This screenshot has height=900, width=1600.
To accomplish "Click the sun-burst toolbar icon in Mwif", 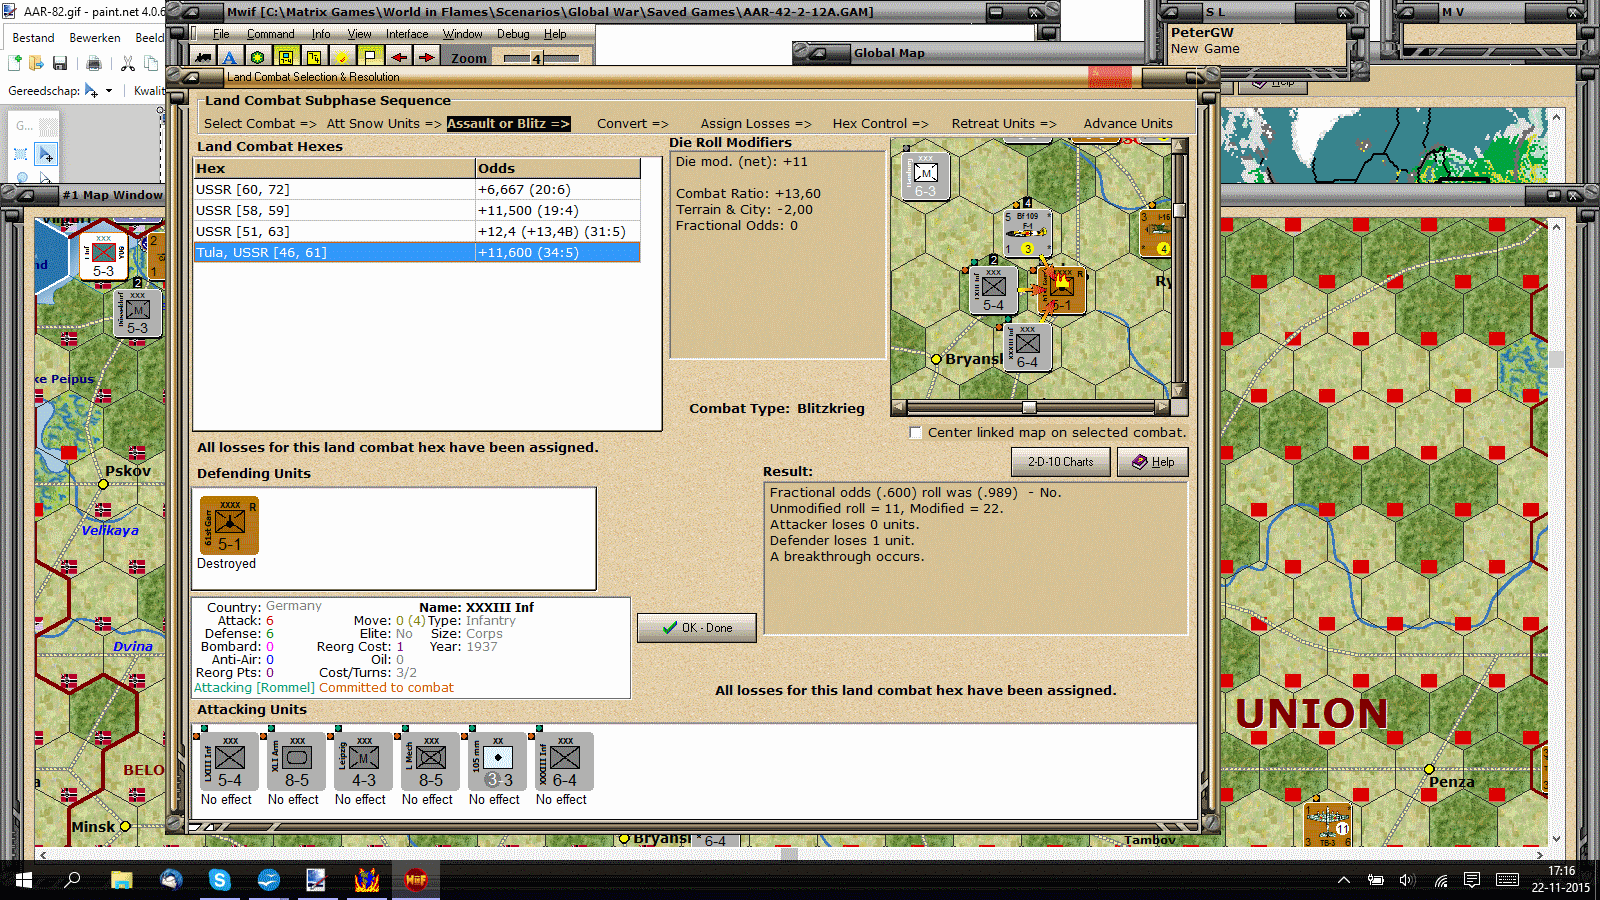I will (x=342, y=57).
